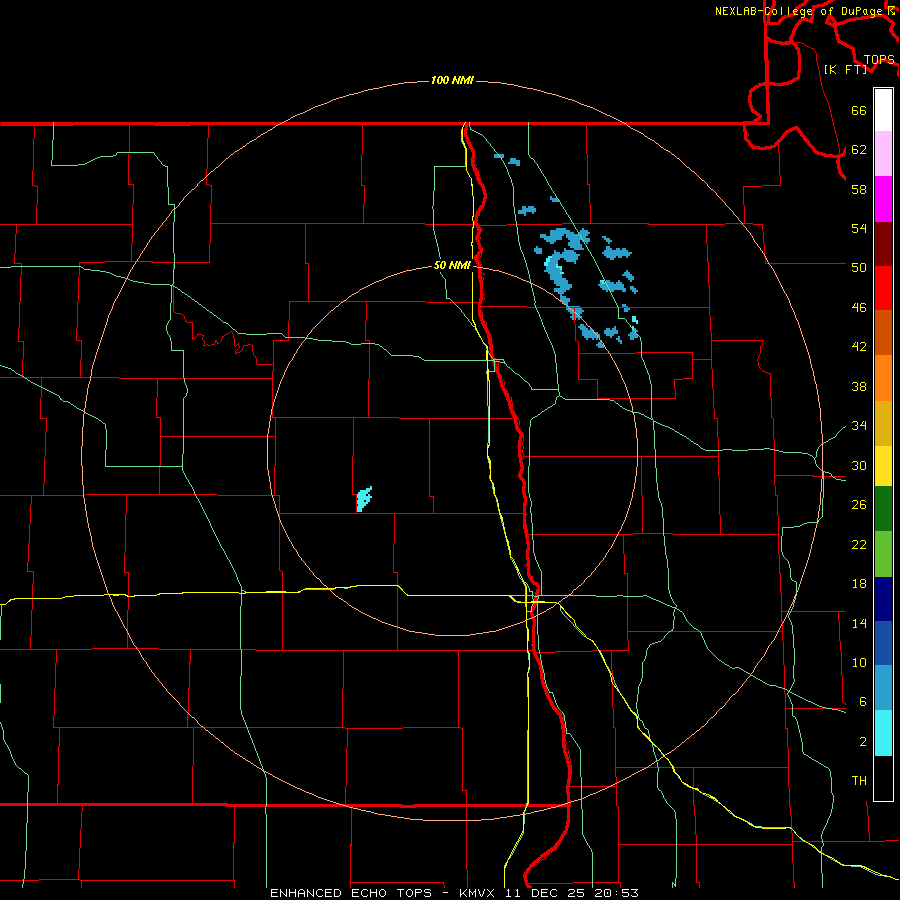Click the '38' scale value
The height and width of the screenshot is (900, 900).
click(x=859, y=386)
